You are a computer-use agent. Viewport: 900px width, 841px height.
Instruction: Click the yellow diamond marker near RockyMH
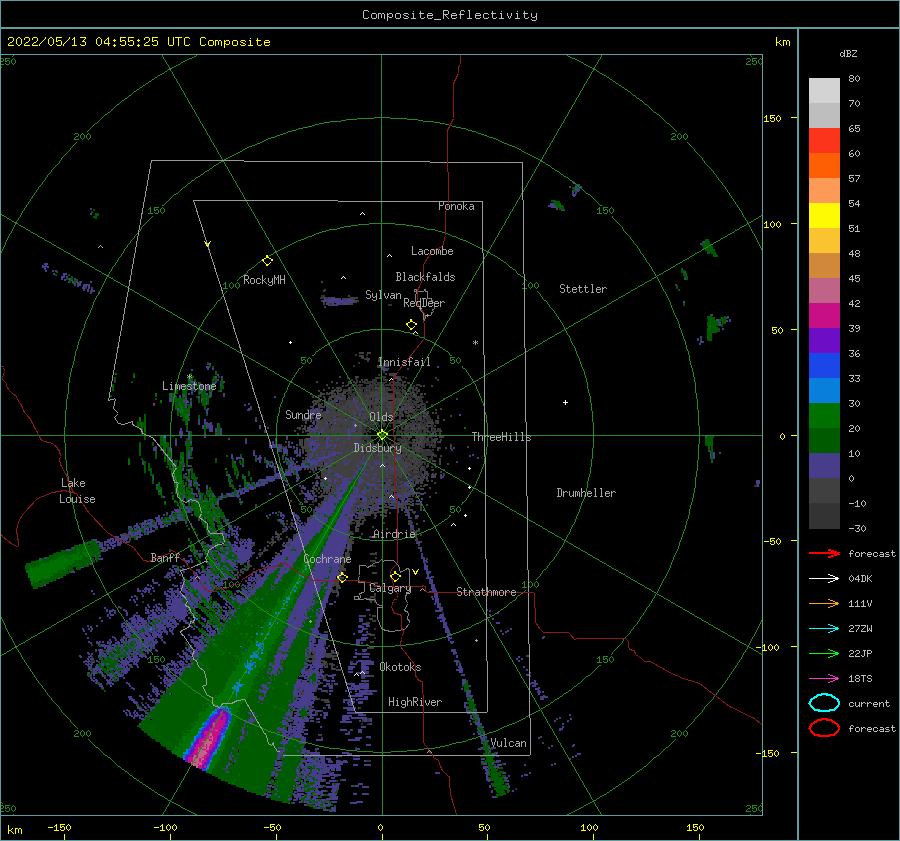(x=267, y=261)
